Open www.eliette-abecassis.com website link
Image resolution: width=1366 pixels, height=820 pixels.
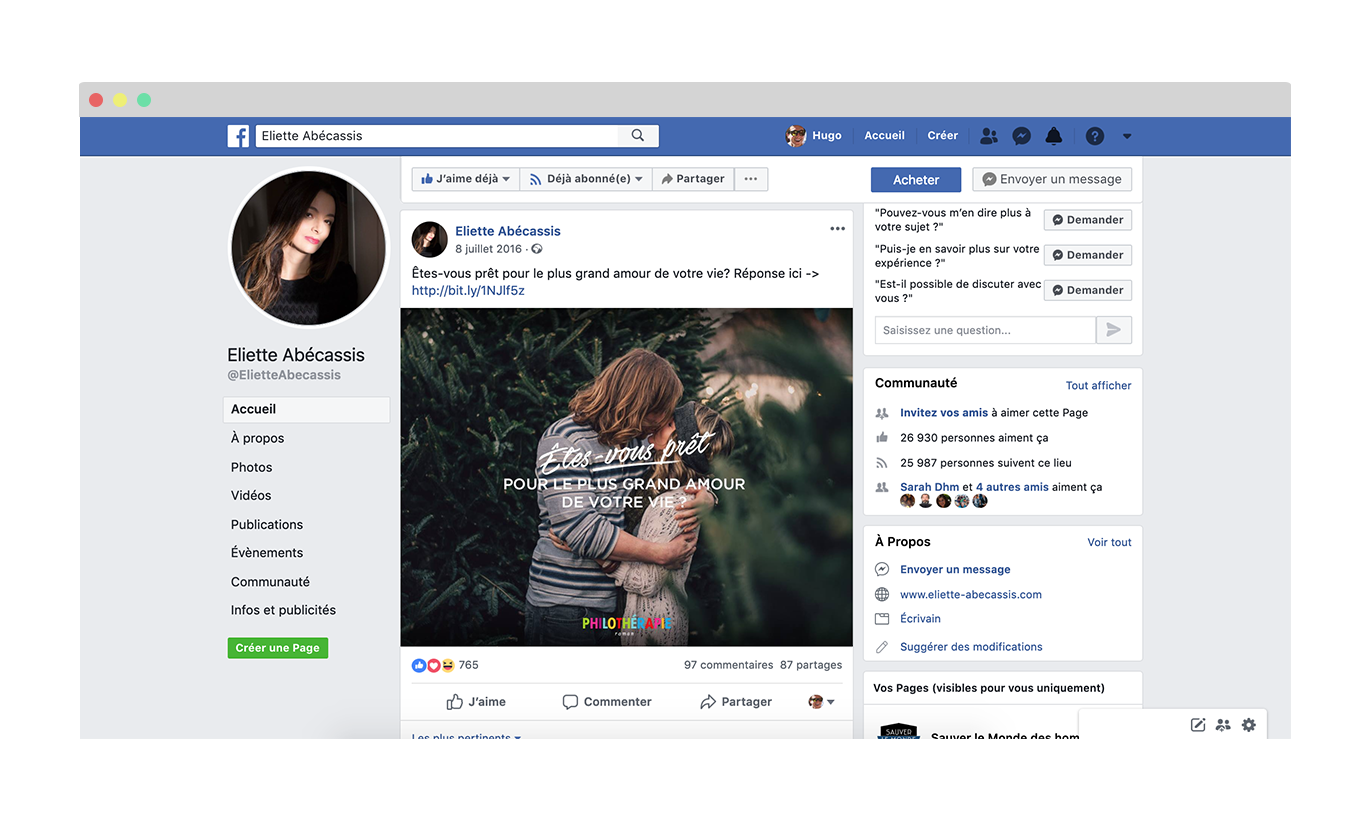click(971, 594)
